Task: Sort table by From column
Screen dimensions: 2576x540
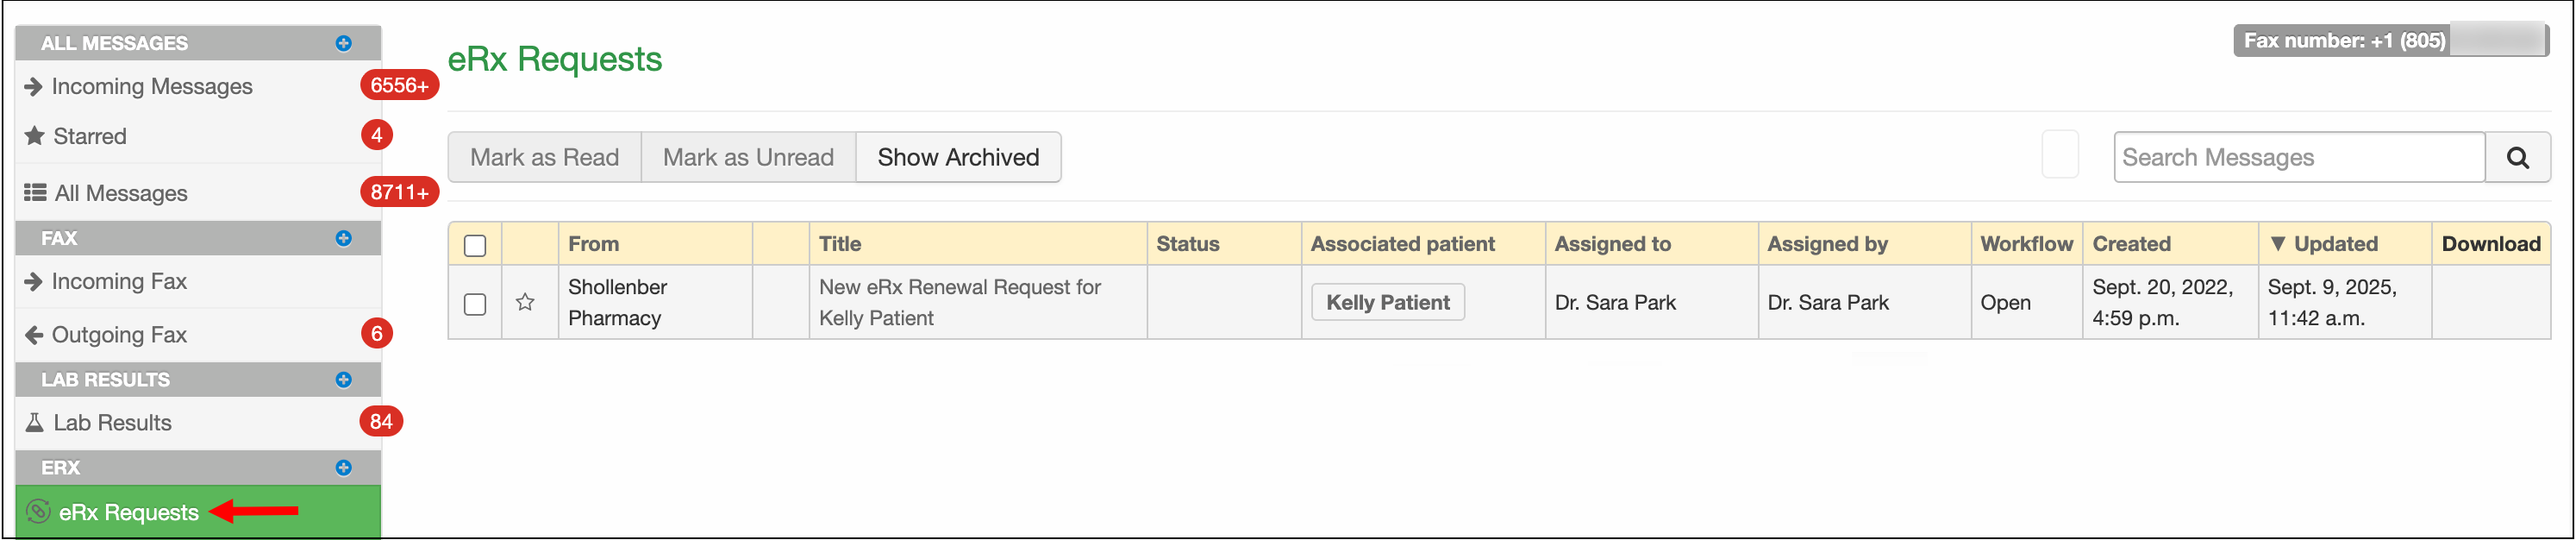Action: [593, 244]
